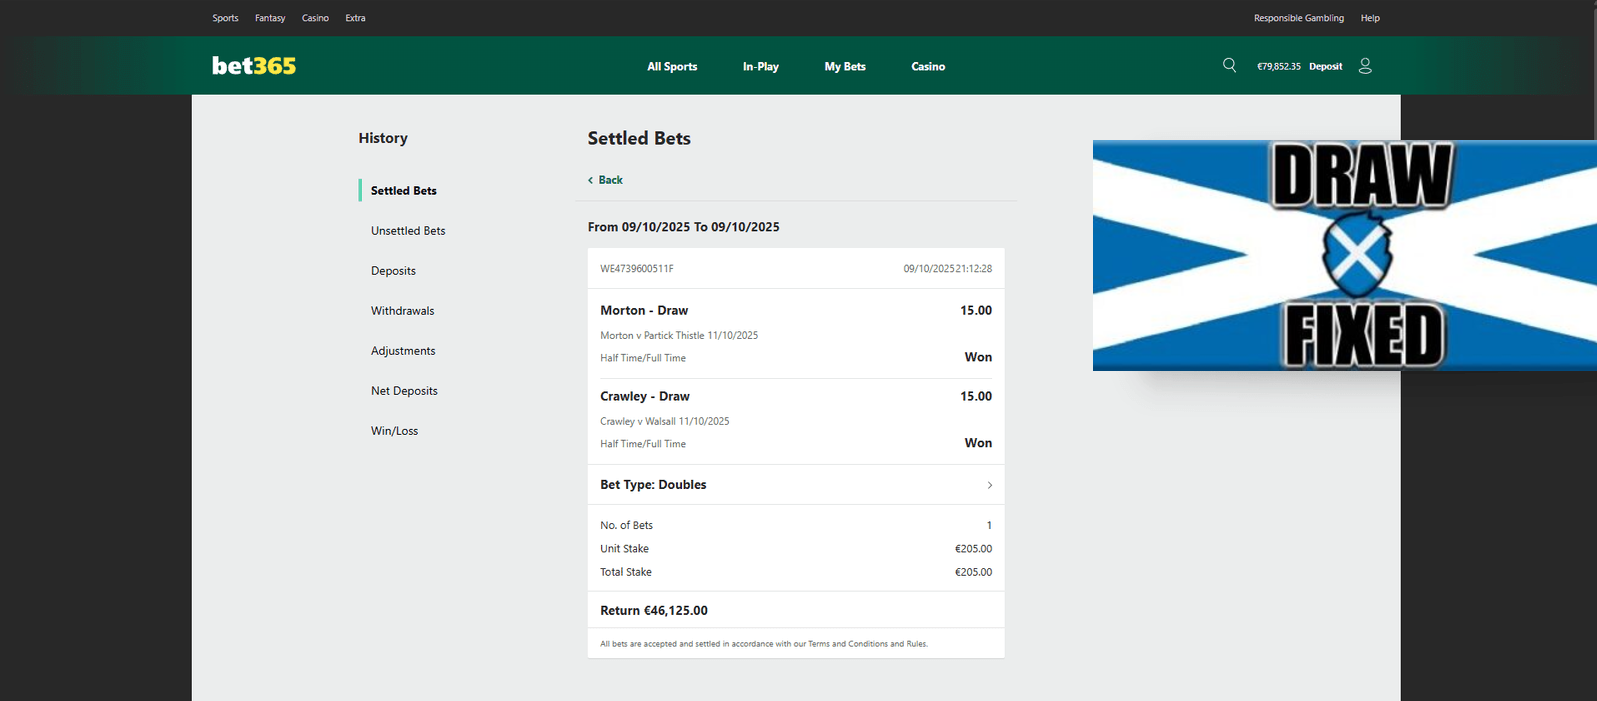Image resolution: width=1597 pixels, height=701 pixels.
Task: Open the user account profile icon
Action: (1365, 66)
